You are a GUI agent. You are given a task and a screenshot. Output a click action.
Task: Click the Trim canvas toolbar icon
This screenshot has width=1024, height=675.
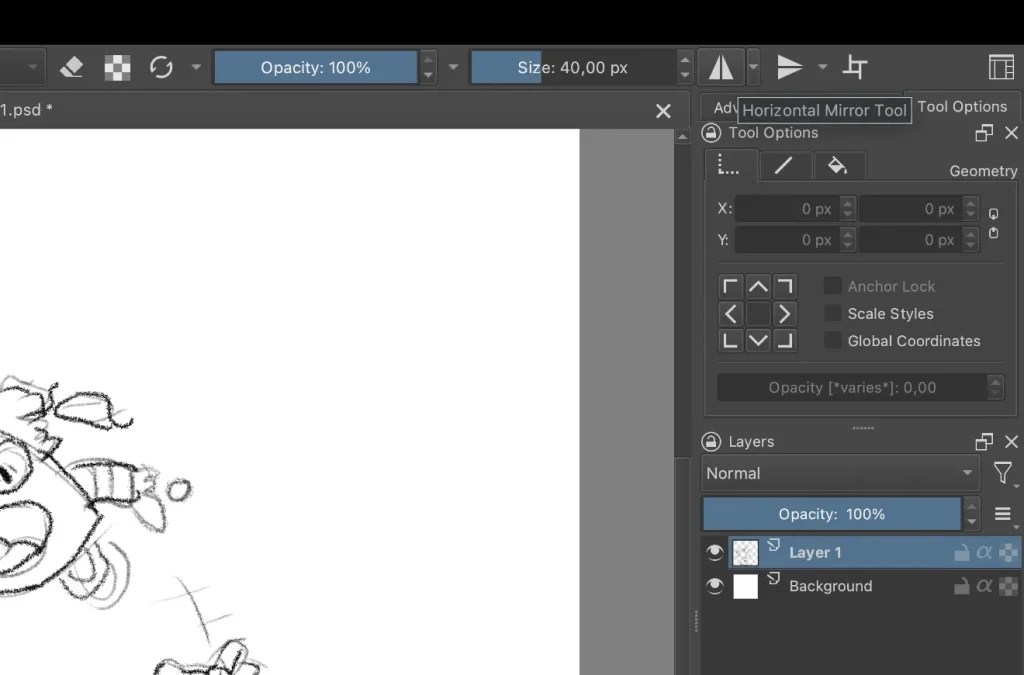(856, 66)
